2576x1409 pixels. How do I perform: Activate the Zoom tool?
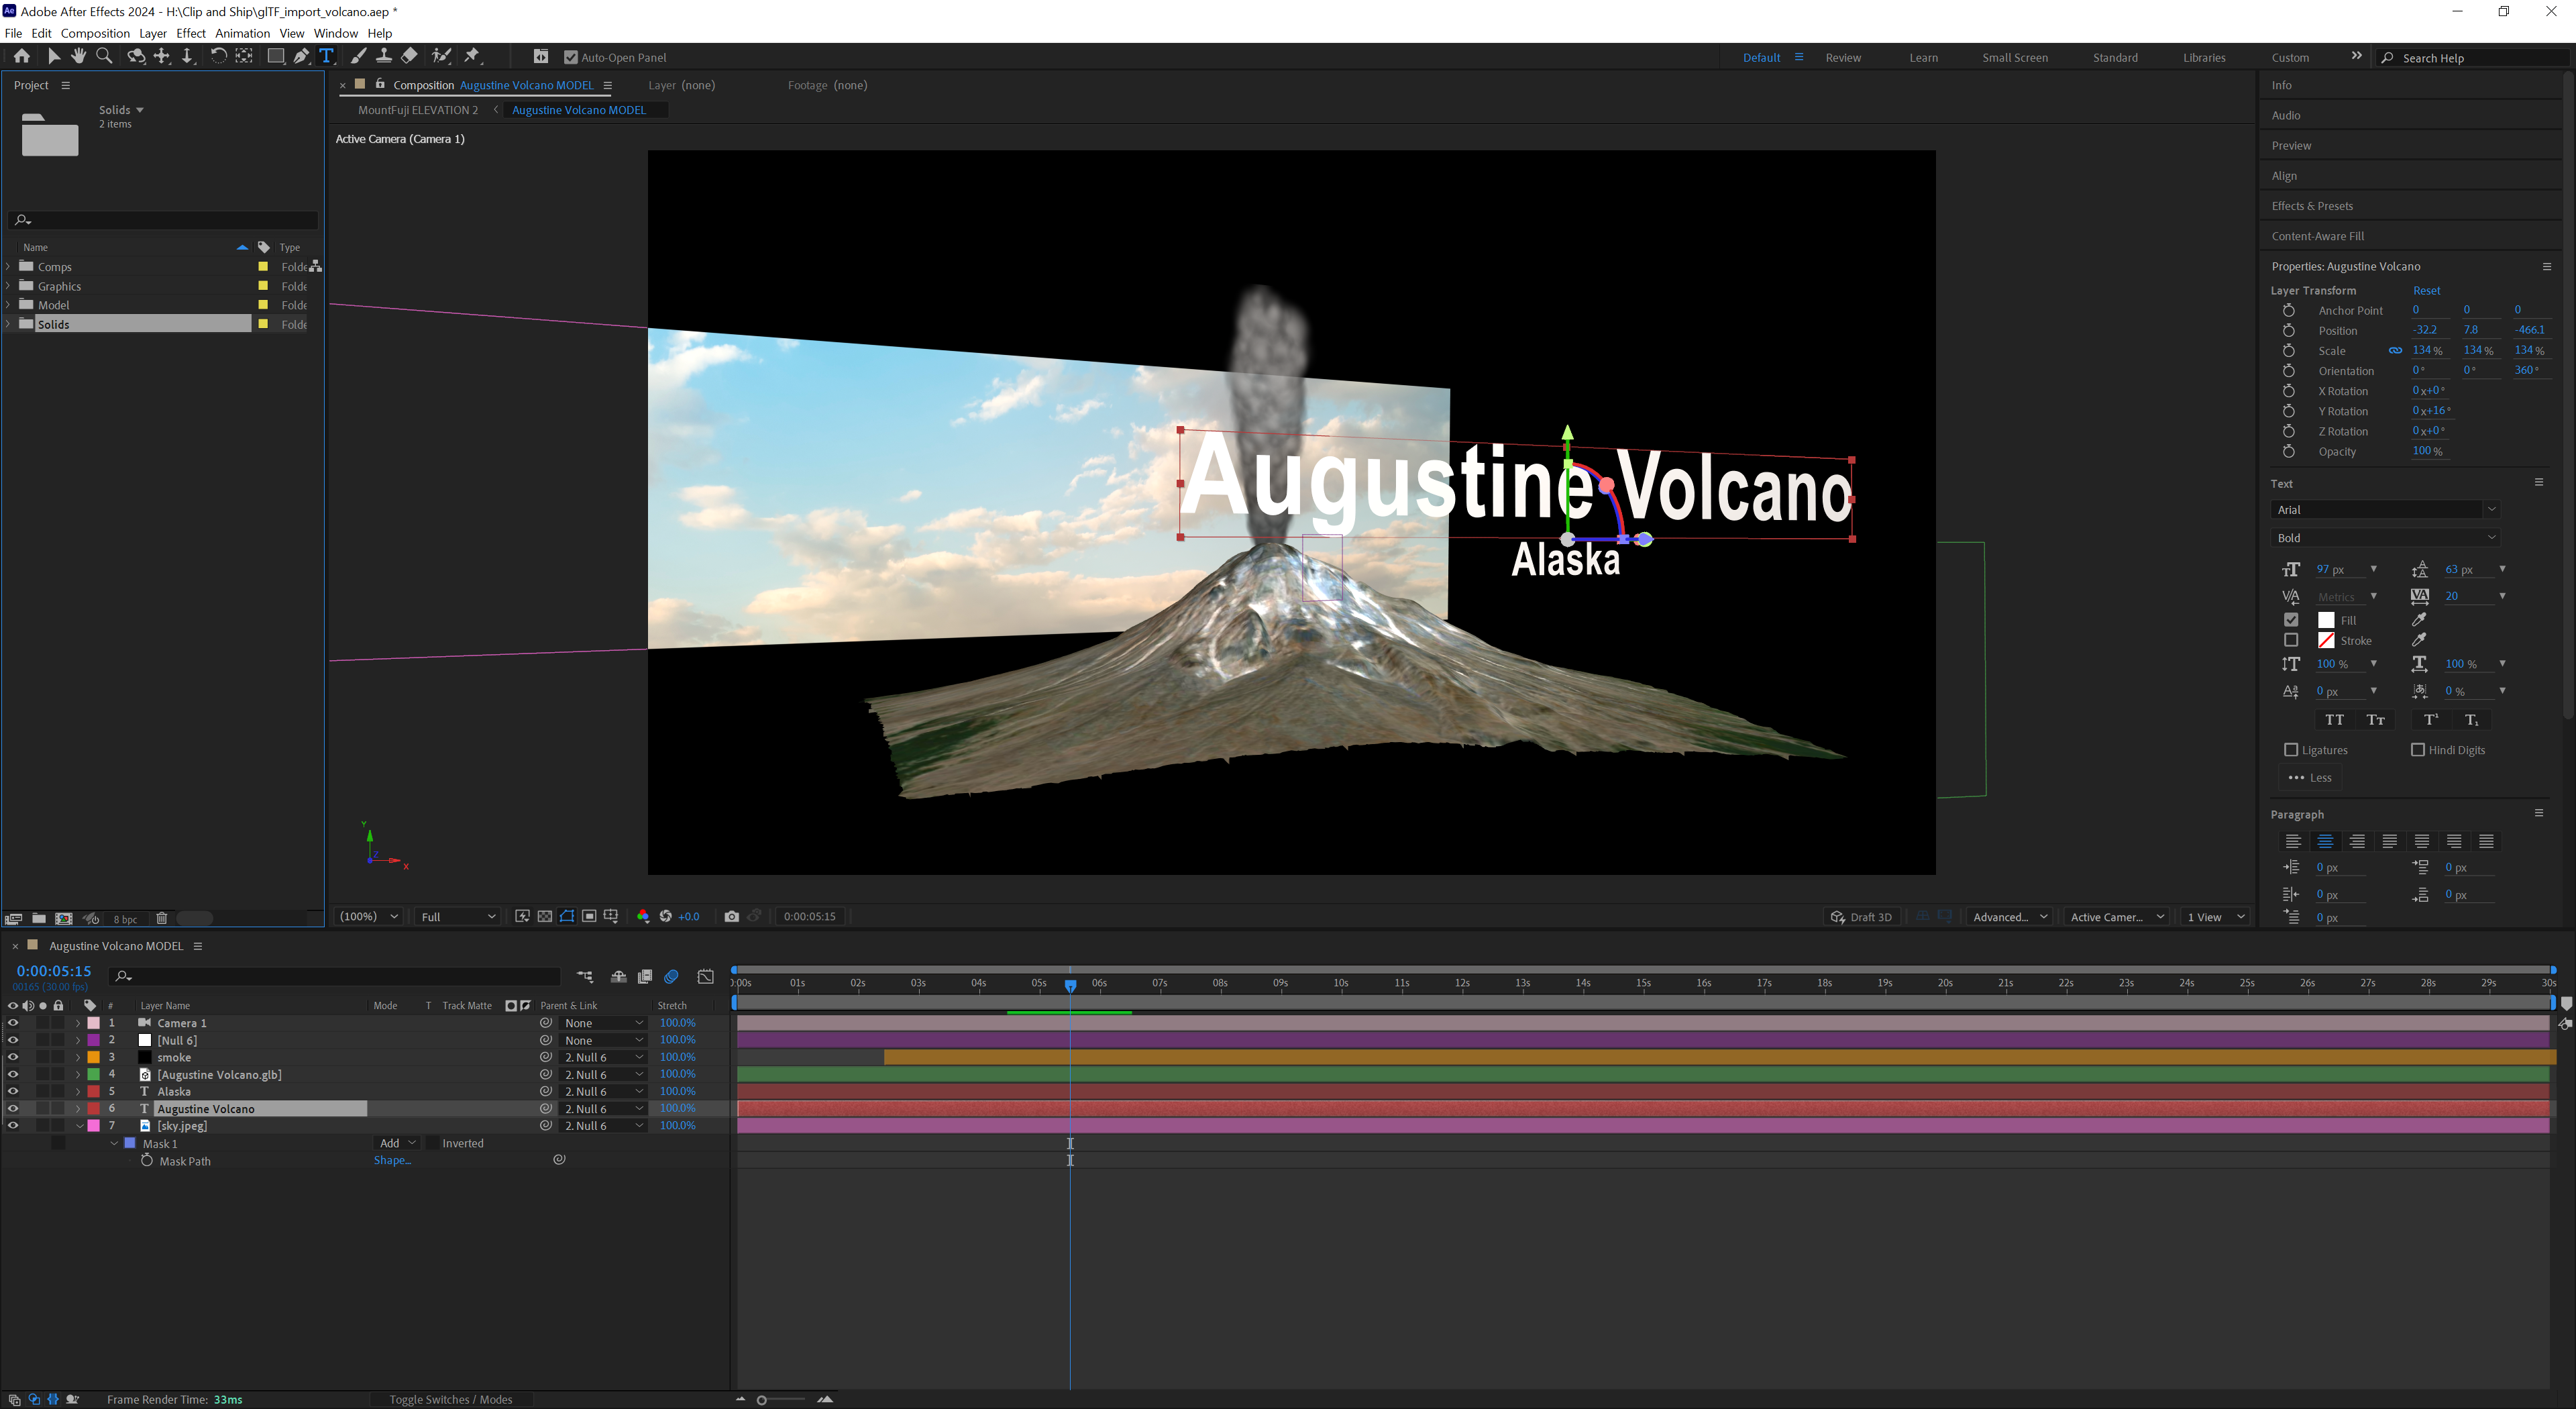[104, 56]
